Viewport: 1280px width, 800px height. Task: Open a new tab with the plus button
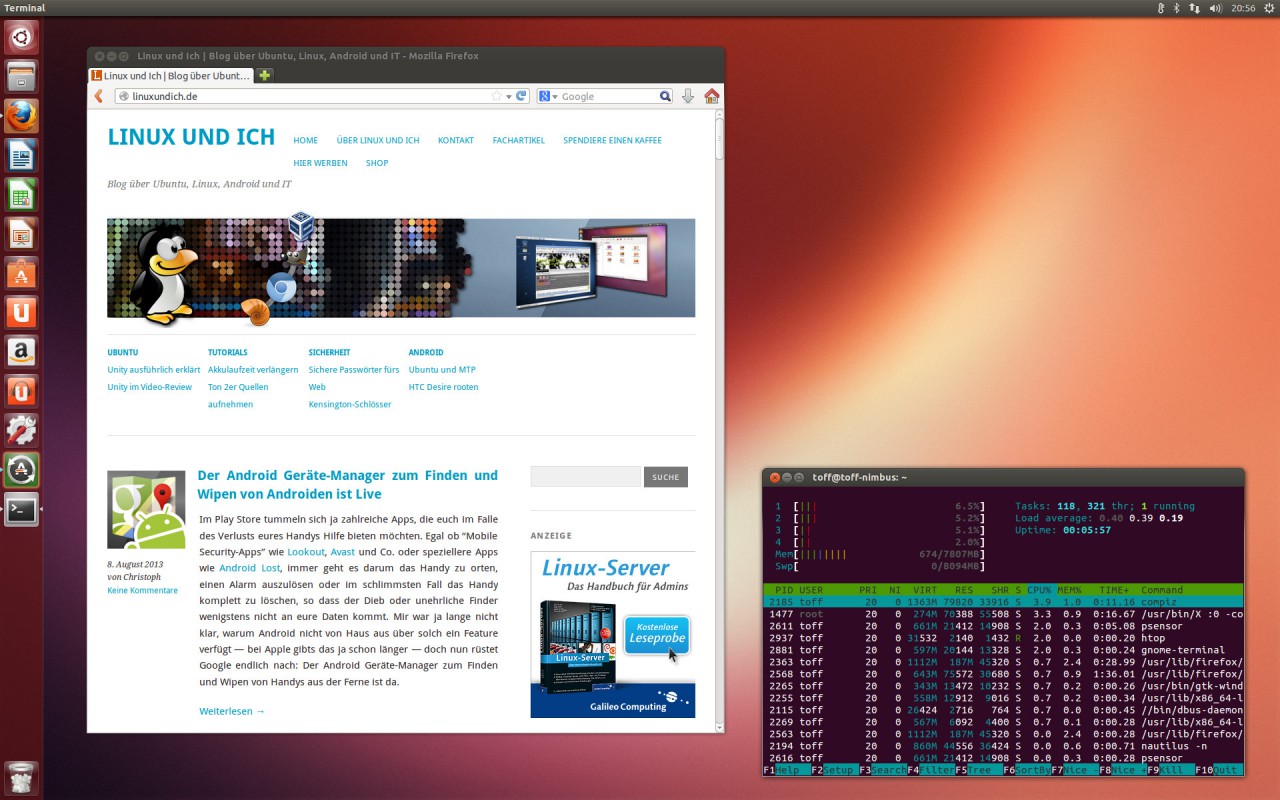[x=264, y=75]
